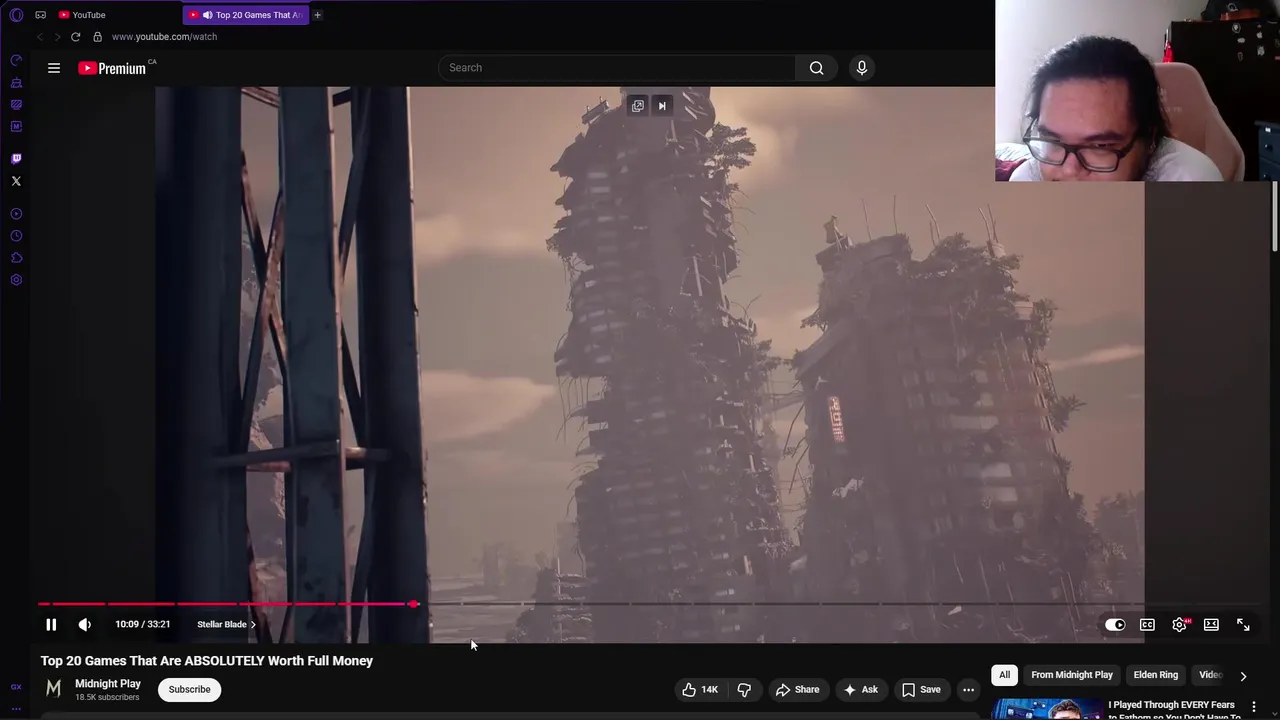Reload the current page

click(75, 37)
